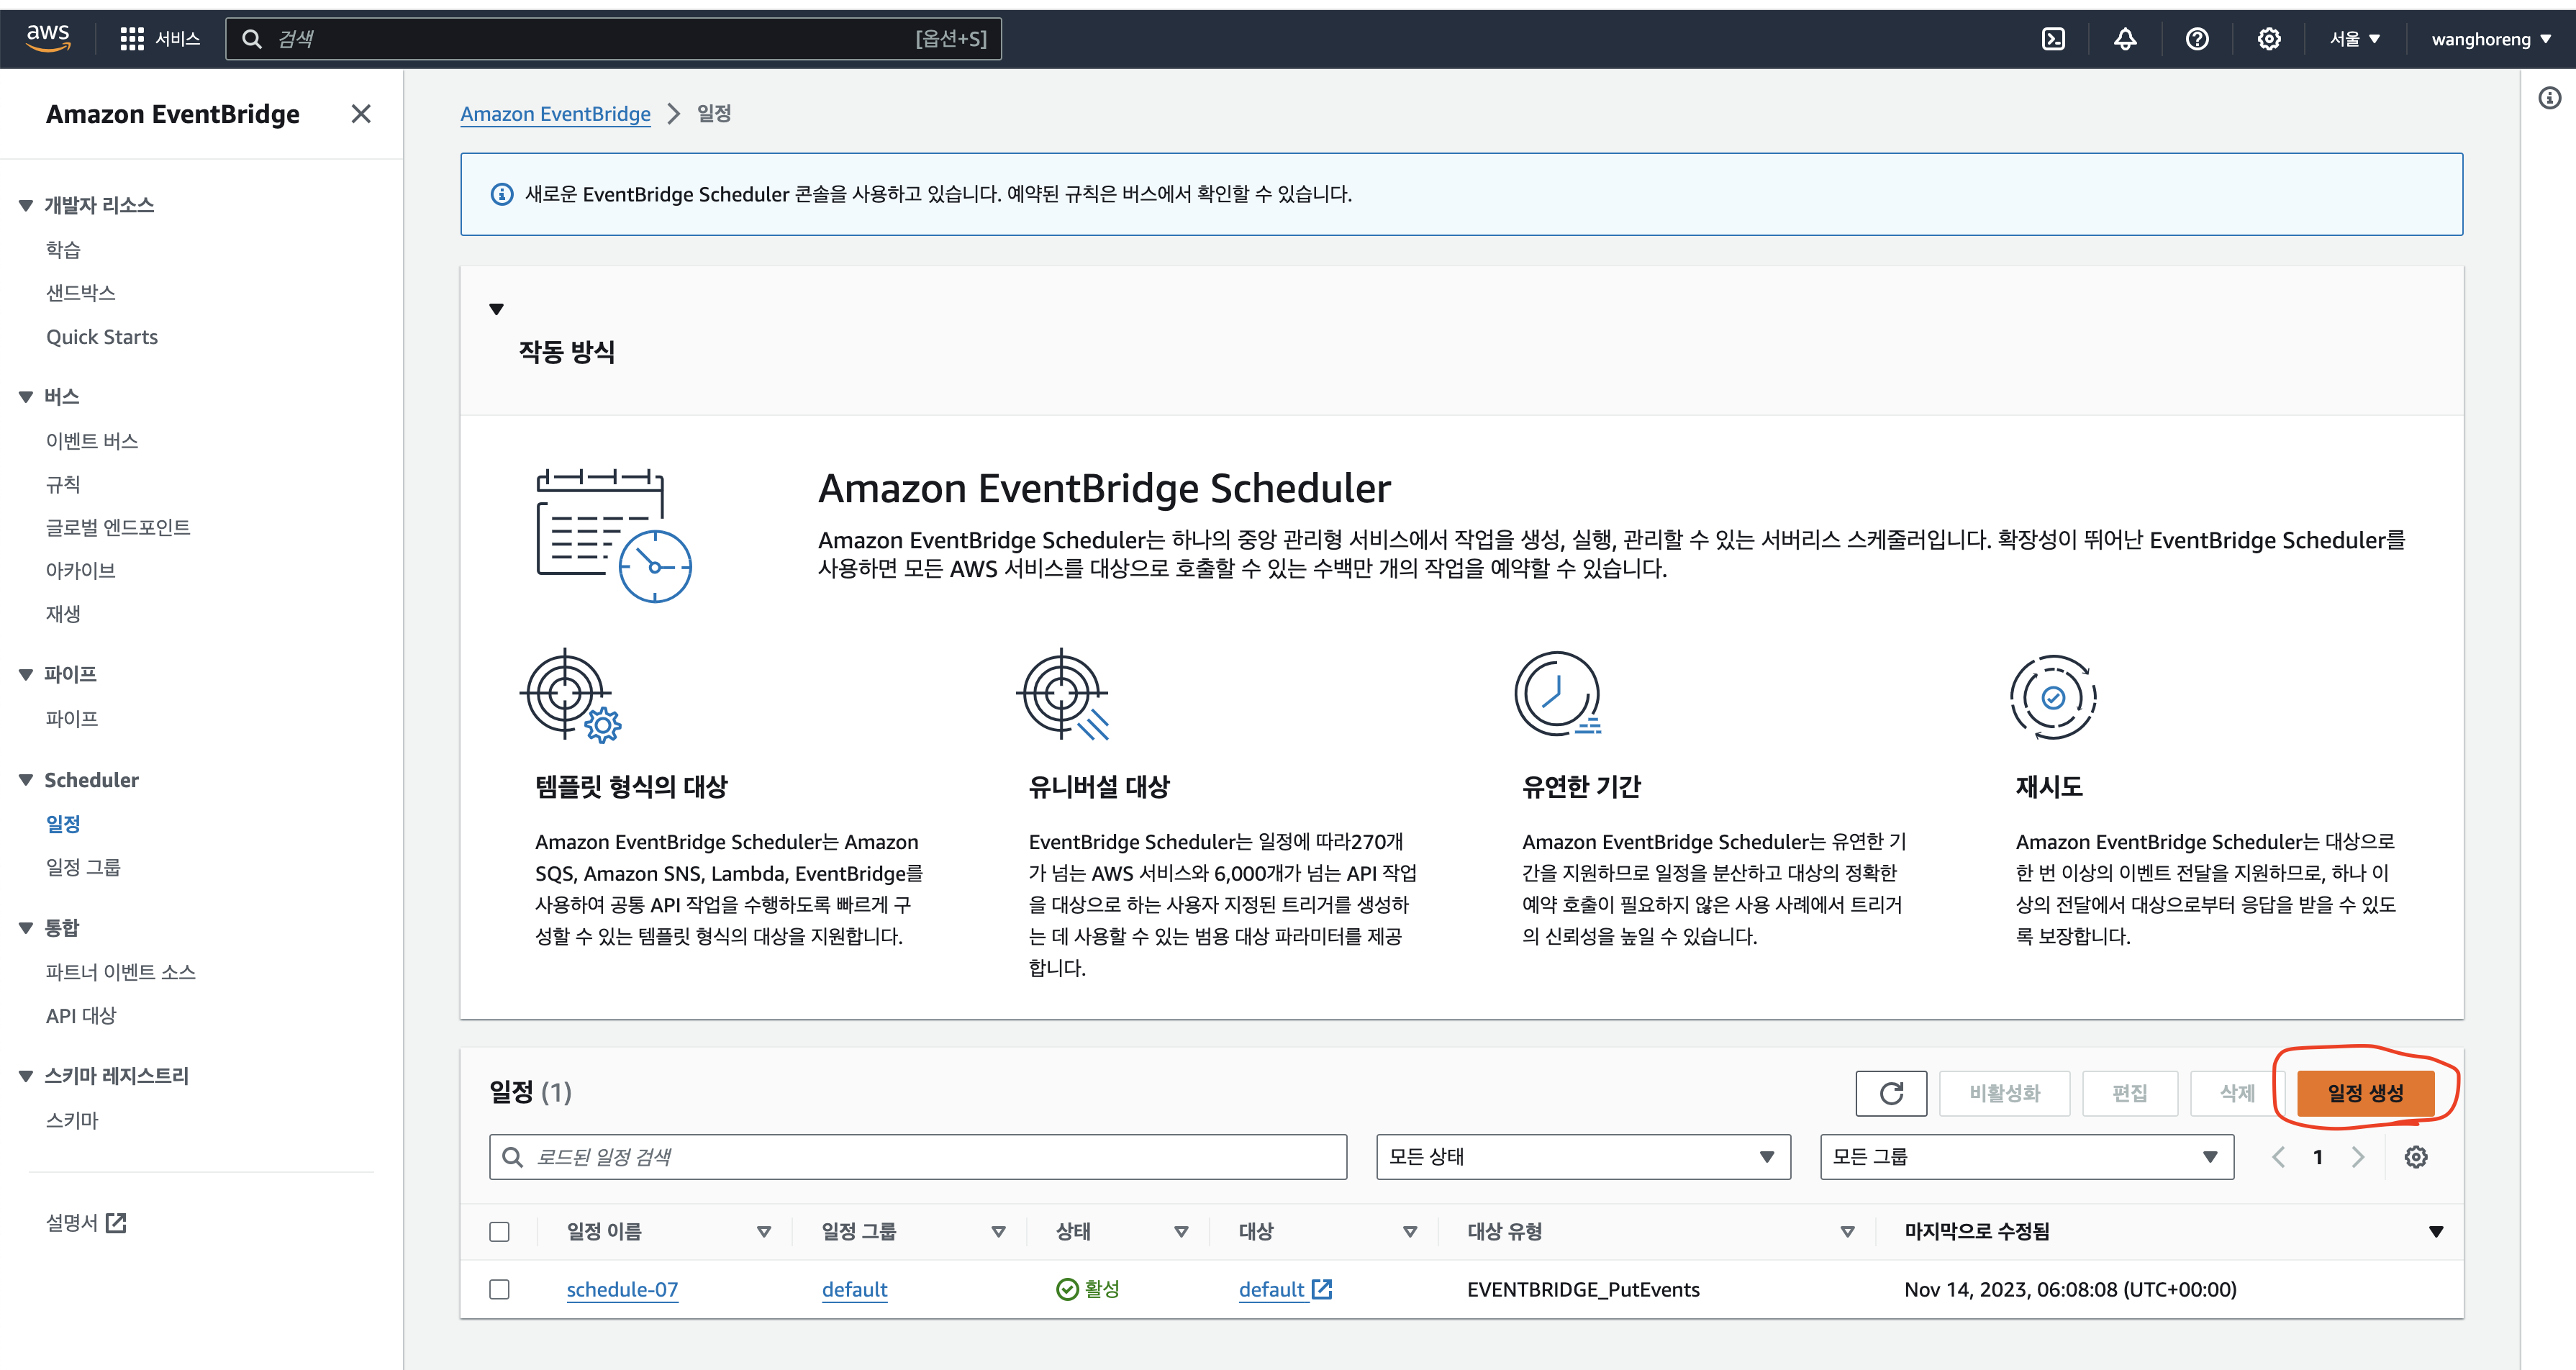Click the 로드된 일정 검색 search field
This screenshot has width=2576, height=1370.
918,1157
